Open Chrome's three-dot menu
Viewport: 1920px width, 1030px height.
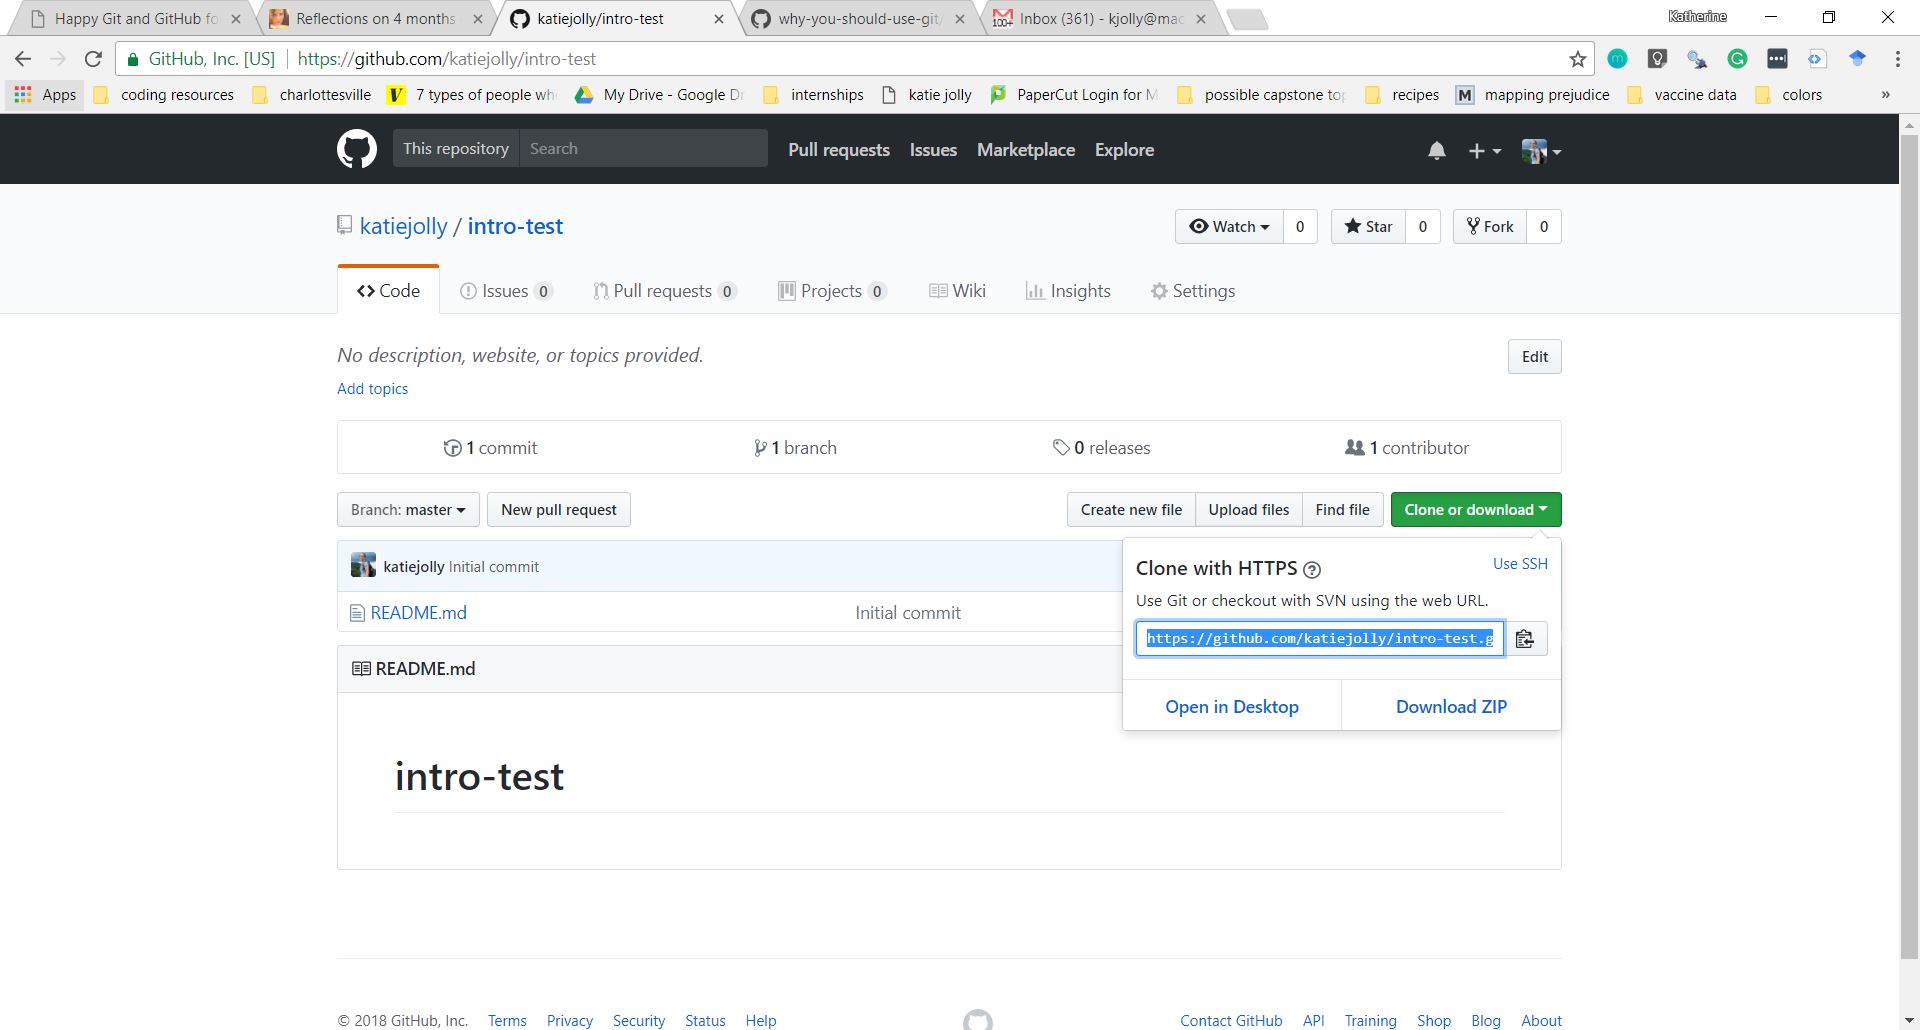[1897, 59]
